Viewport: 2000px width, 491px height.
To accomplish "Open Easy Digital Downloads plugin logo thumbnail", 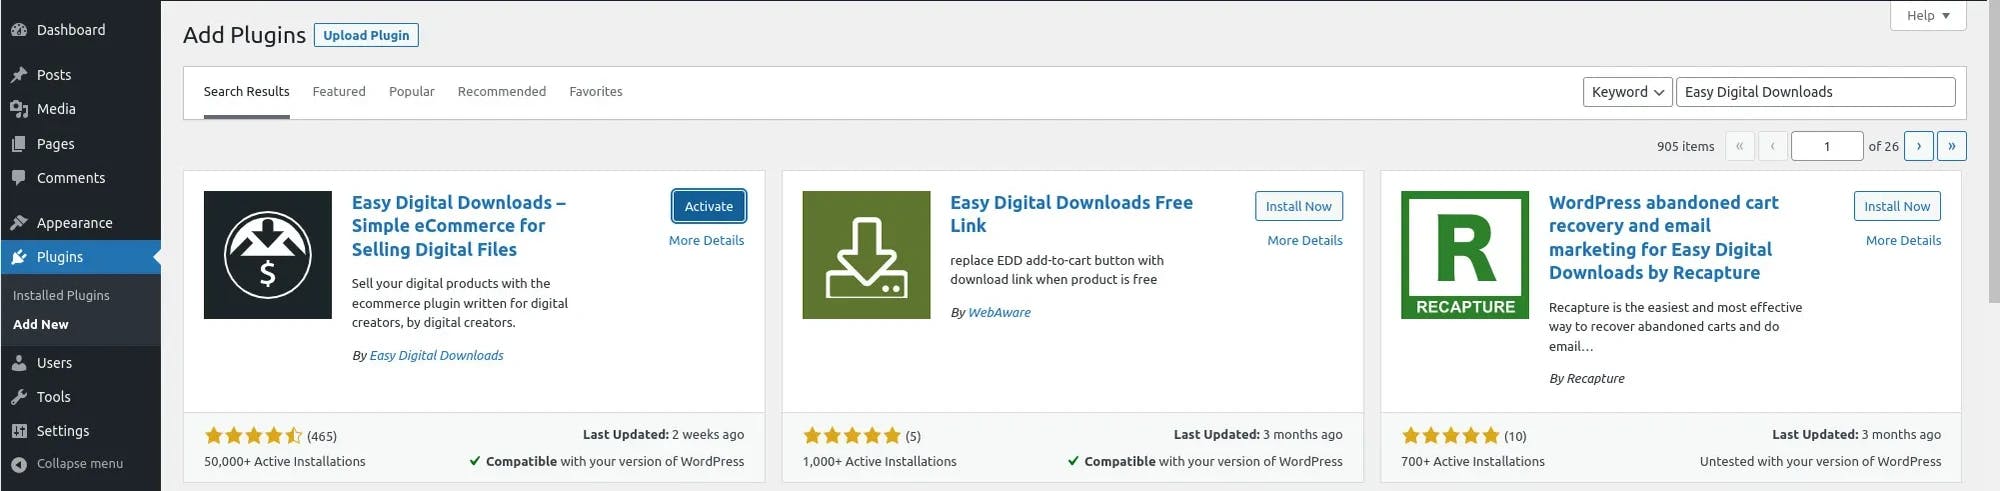I will coord(268,255).
